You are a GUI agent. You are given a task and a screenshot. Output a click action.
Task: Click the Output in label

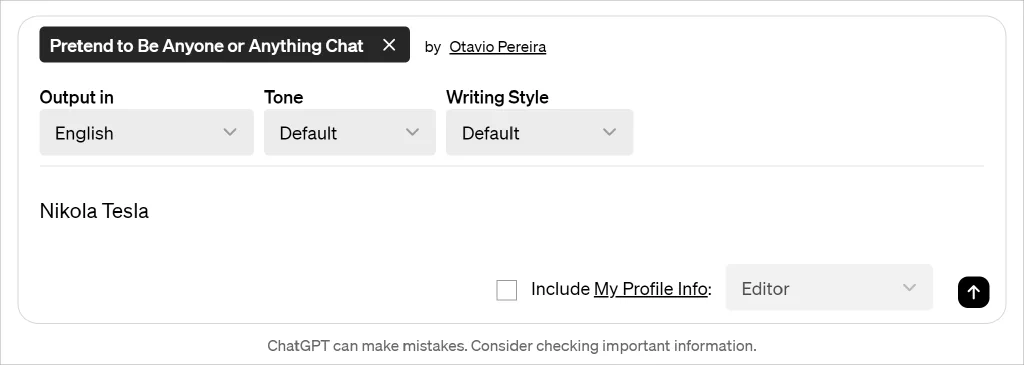(76, 97)
